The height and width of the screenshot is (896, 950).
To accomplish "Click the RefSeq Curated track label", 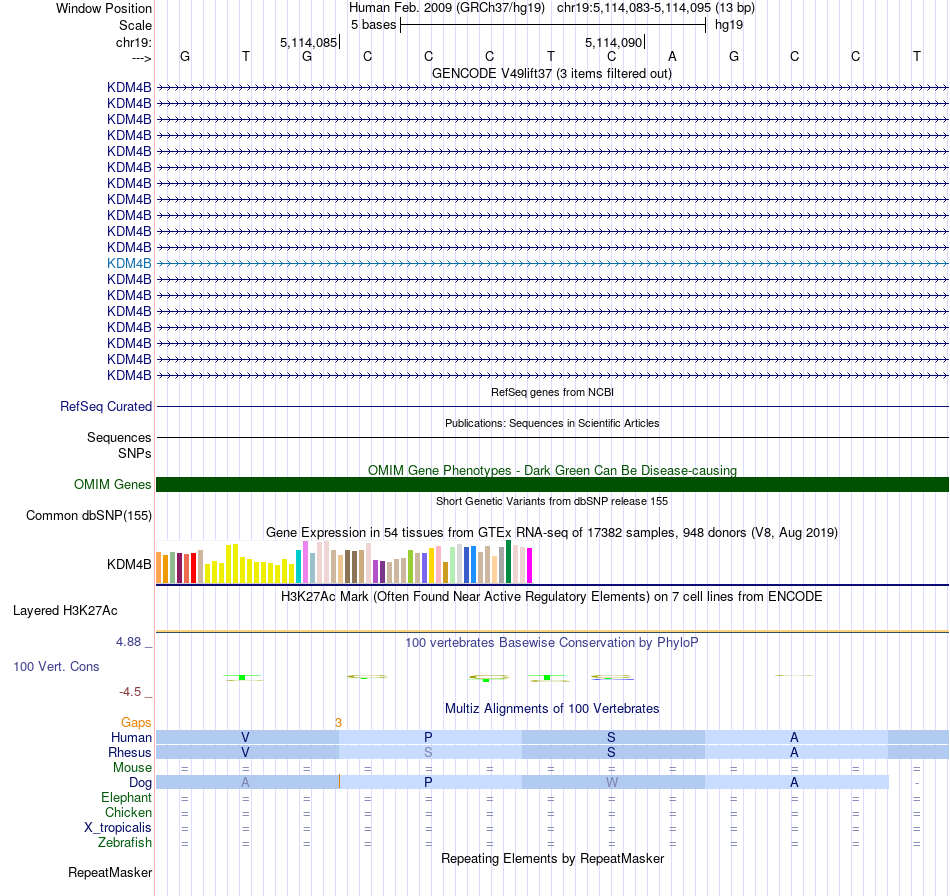I will pyautogui.click(x=105, y=407).
